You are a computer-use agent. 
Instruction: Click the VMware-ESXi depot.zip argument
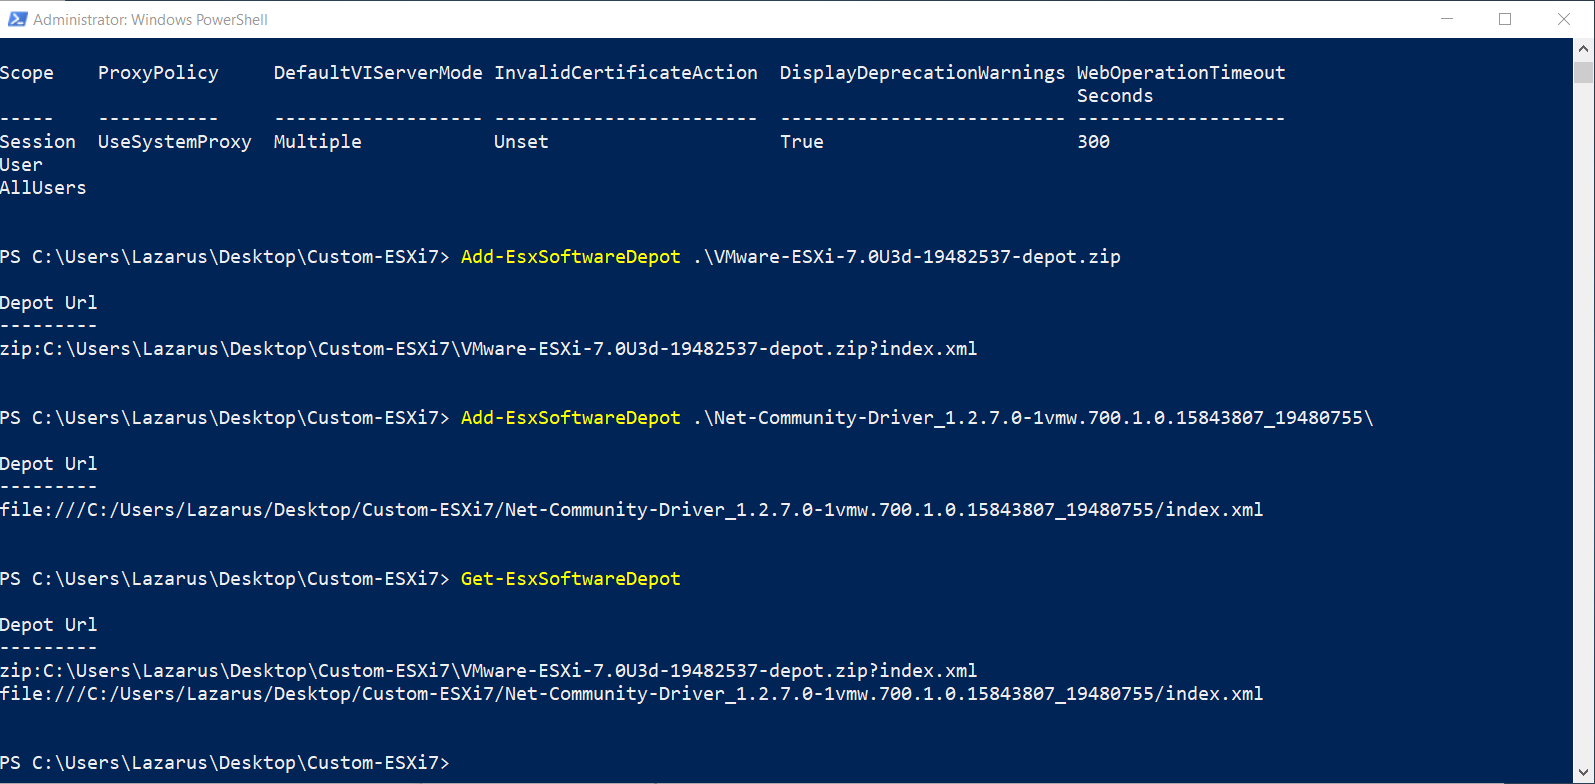tap(907, 257)
